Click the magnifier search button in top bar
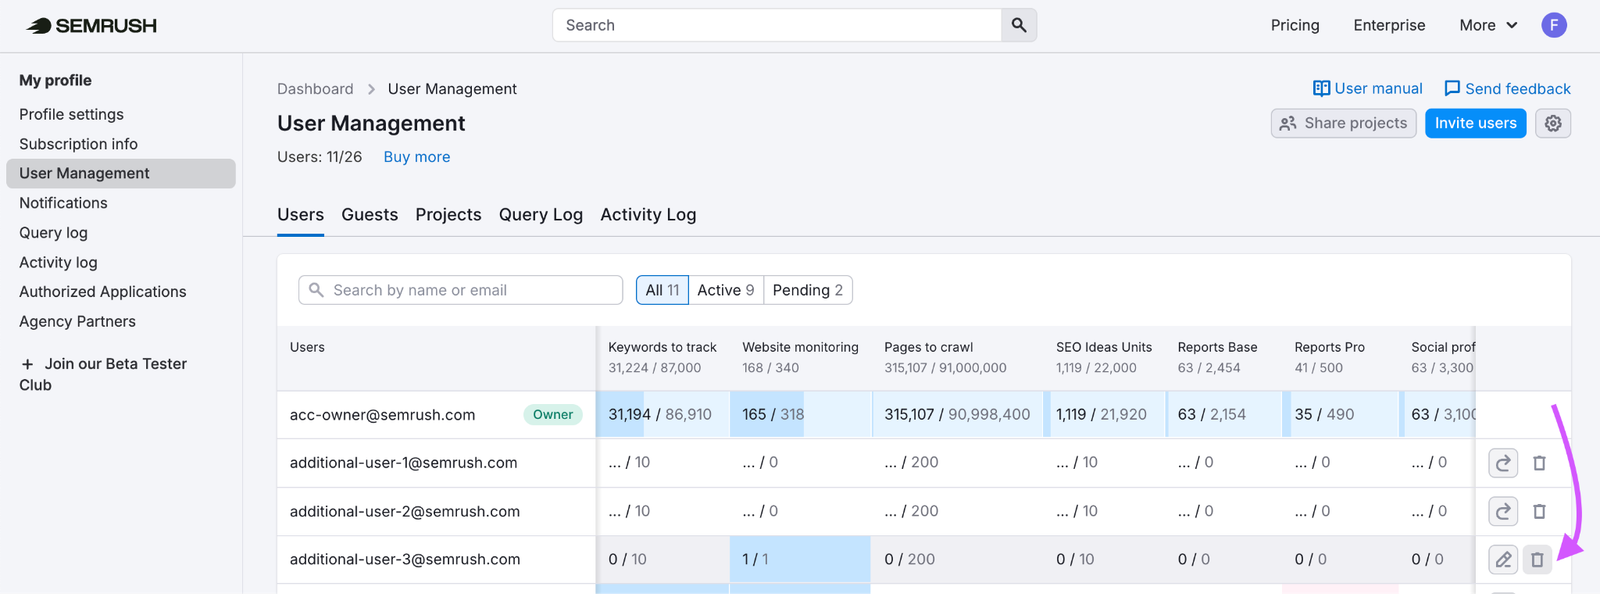Image resolution: width=1600 pixels, height=594 pixels. click(1018, 25)
